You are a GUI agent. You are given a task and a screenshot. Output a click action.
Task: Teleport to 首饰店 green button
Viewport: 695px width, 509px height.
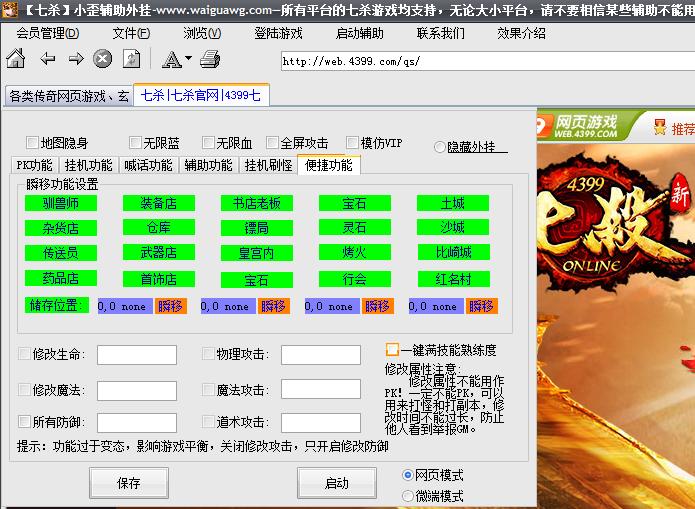[x=159, y=279]
